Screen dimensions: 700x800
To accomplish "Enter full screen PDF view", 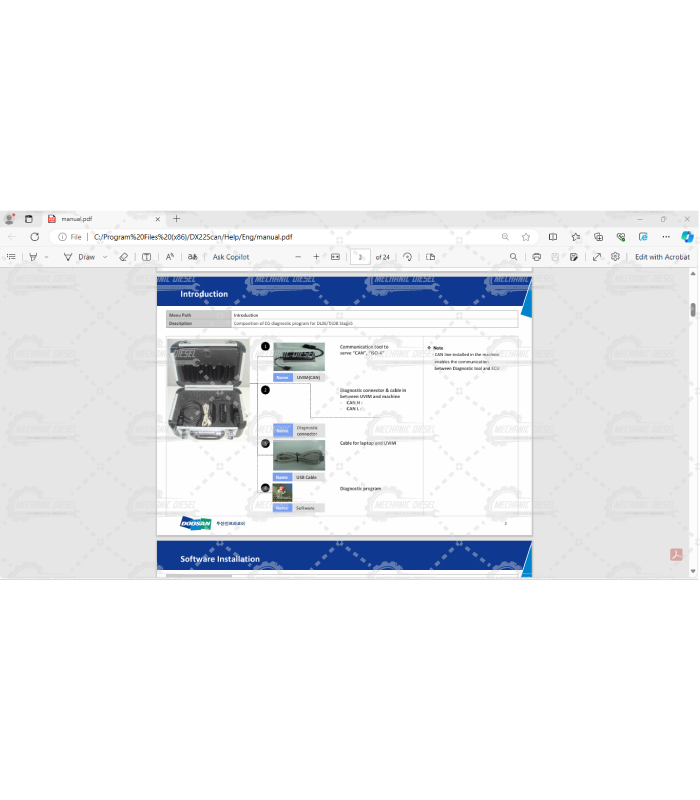I will click(597, 257).
